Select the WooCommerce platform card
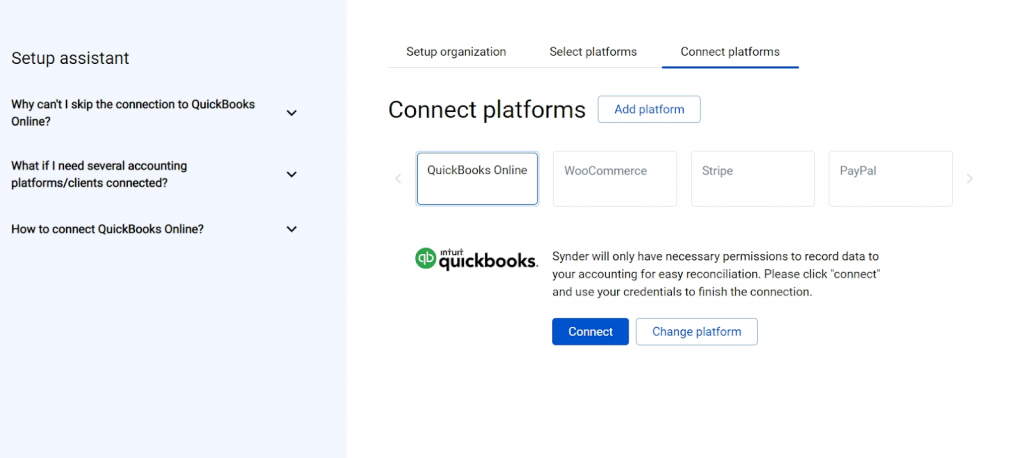 click(x=615, y=178)
